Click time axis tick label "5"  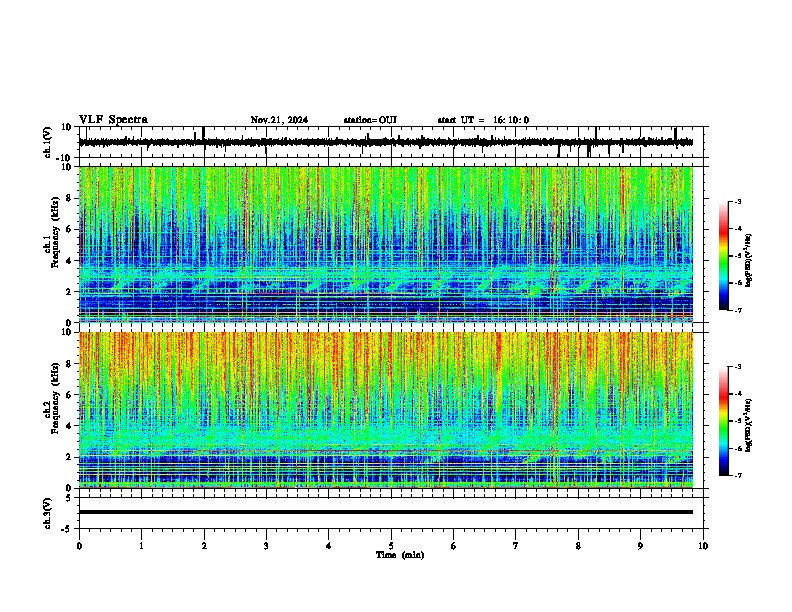[391, 546]
